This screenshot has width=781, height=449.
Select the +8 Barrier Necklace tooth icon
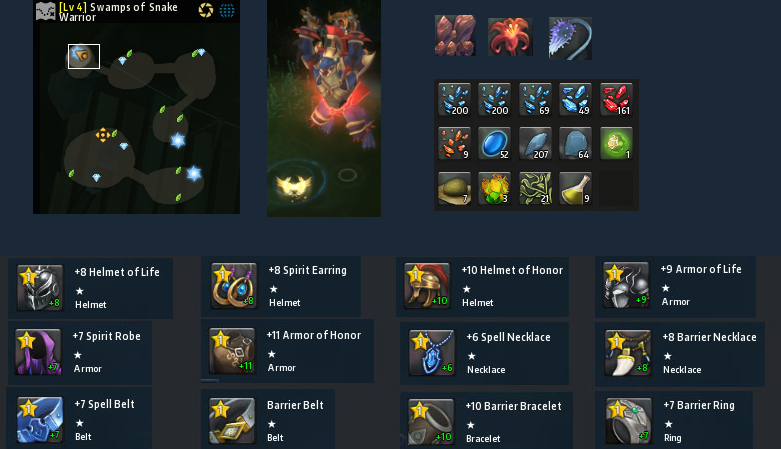[628, 352]
